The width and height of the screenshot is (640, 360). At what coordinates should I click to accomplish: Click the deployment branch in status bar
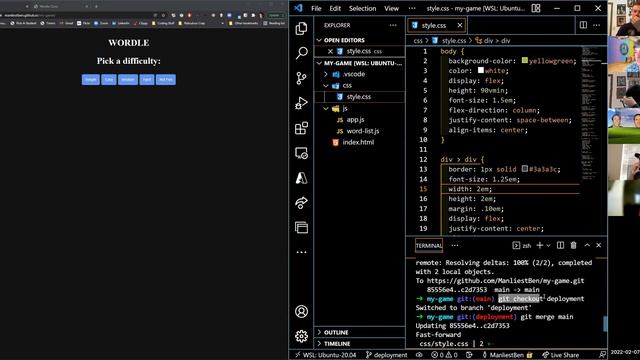pos(387,355)
